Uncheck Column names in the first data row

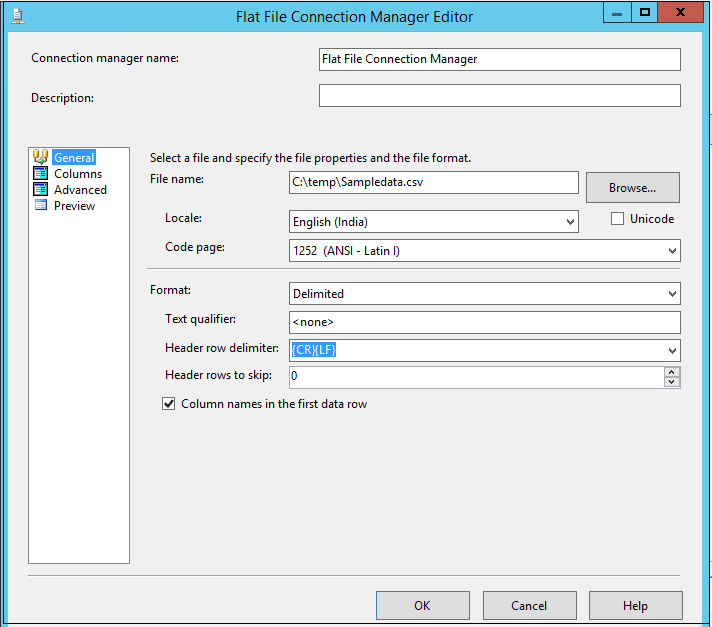(169, 404)
